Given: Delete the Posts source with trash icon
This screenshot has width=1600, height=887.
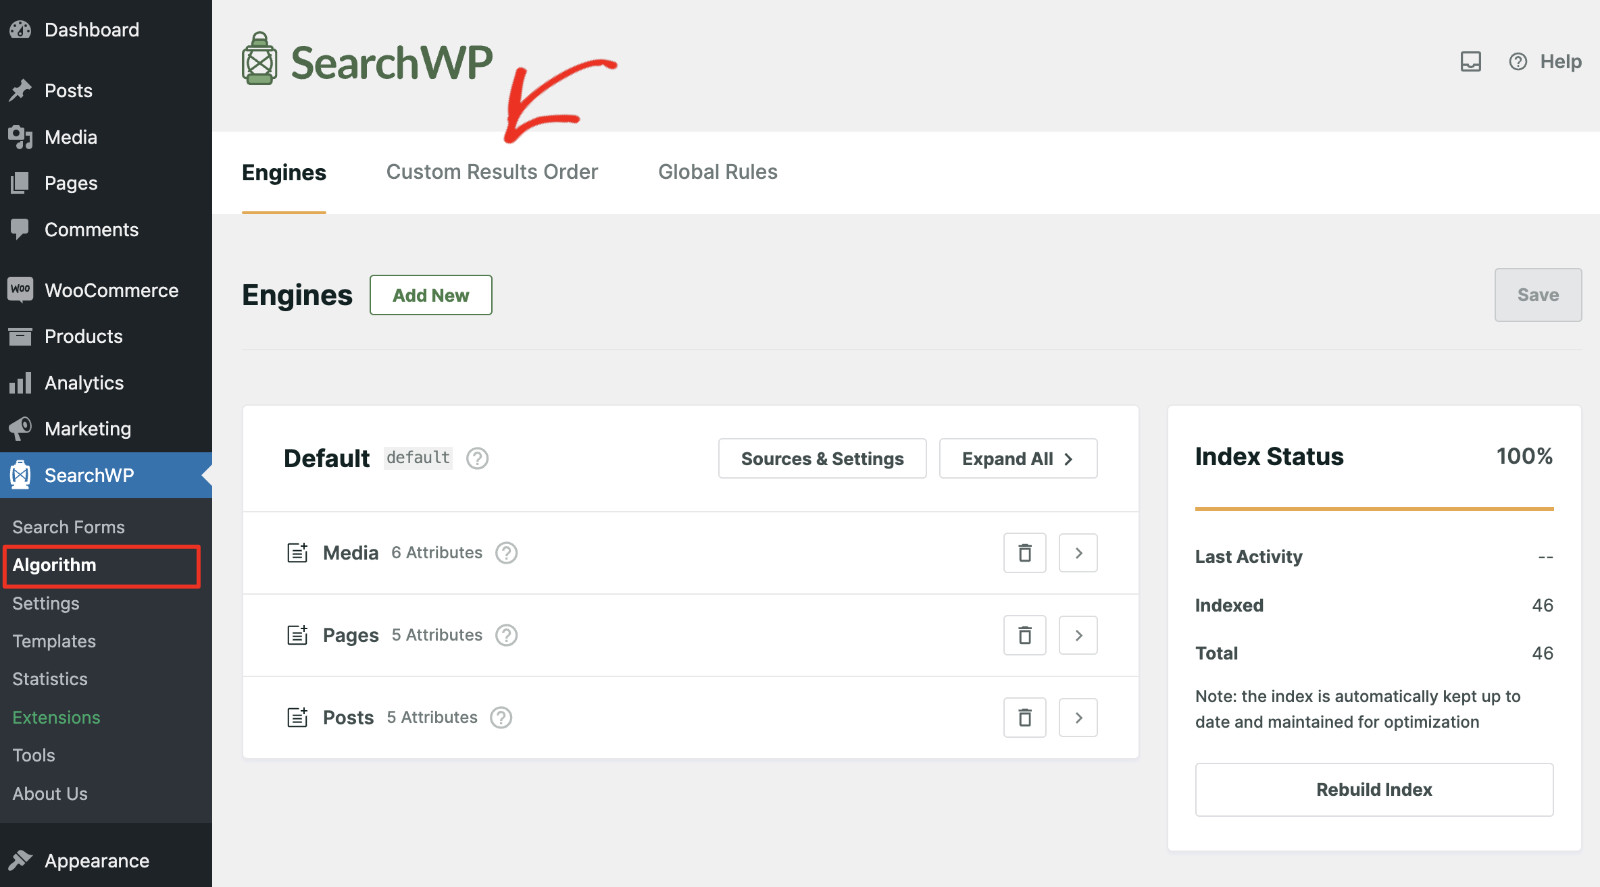Looking at the screenshot, I should tap(1025, 718).
